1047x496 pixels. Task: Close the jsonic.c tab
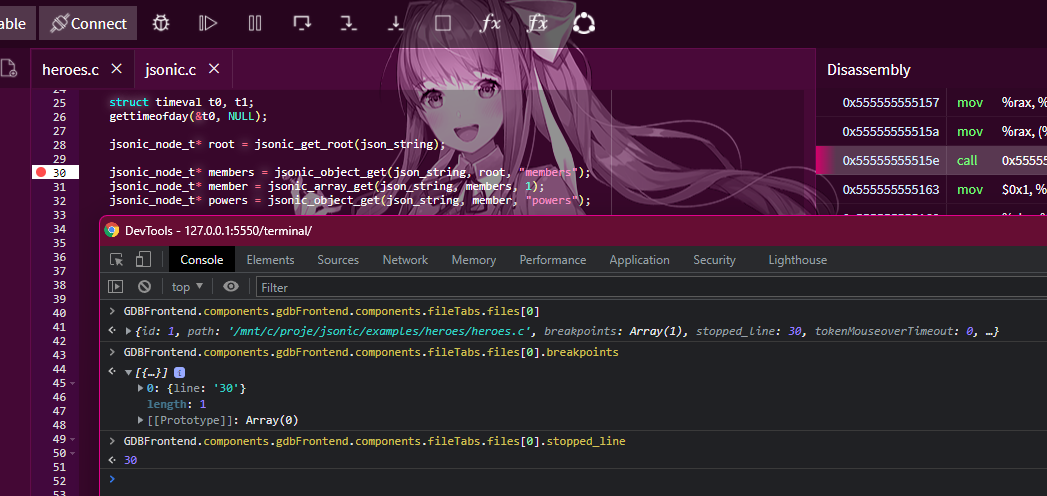point(214,68)
